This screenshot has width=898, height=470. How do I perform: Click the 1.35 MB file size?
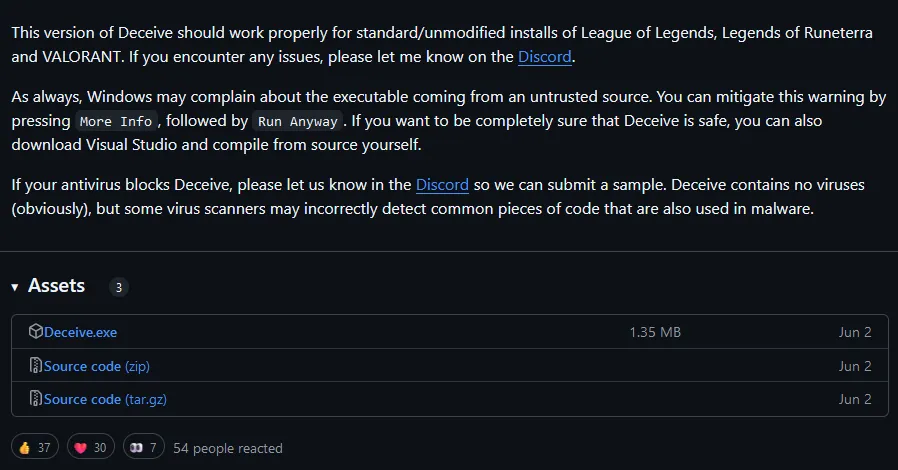[655, 332]
